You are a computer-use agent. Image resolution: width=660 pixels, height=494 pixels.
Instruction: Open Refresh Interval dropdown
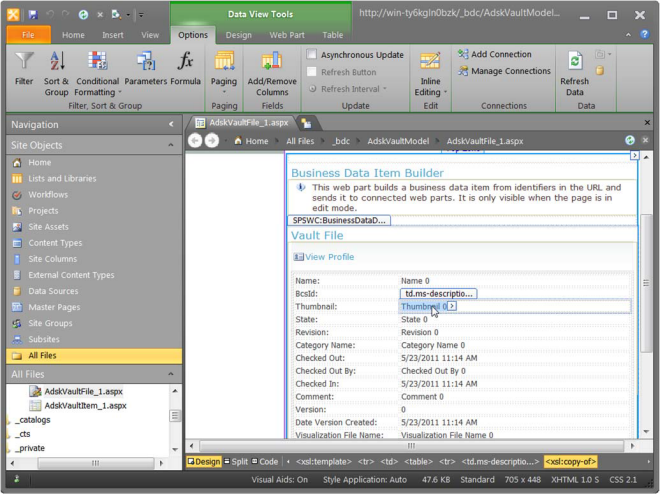pos(348,89)
